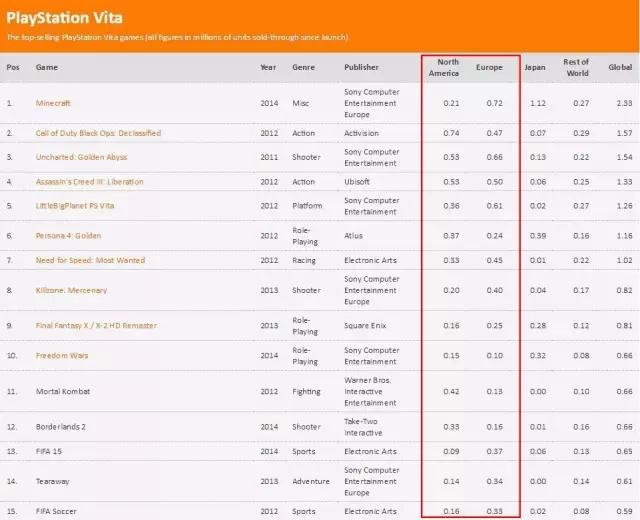Click Warner Bros. Interactive Entertainment cell
Viewport: 640px width, 520px height.
coord(370,391)
